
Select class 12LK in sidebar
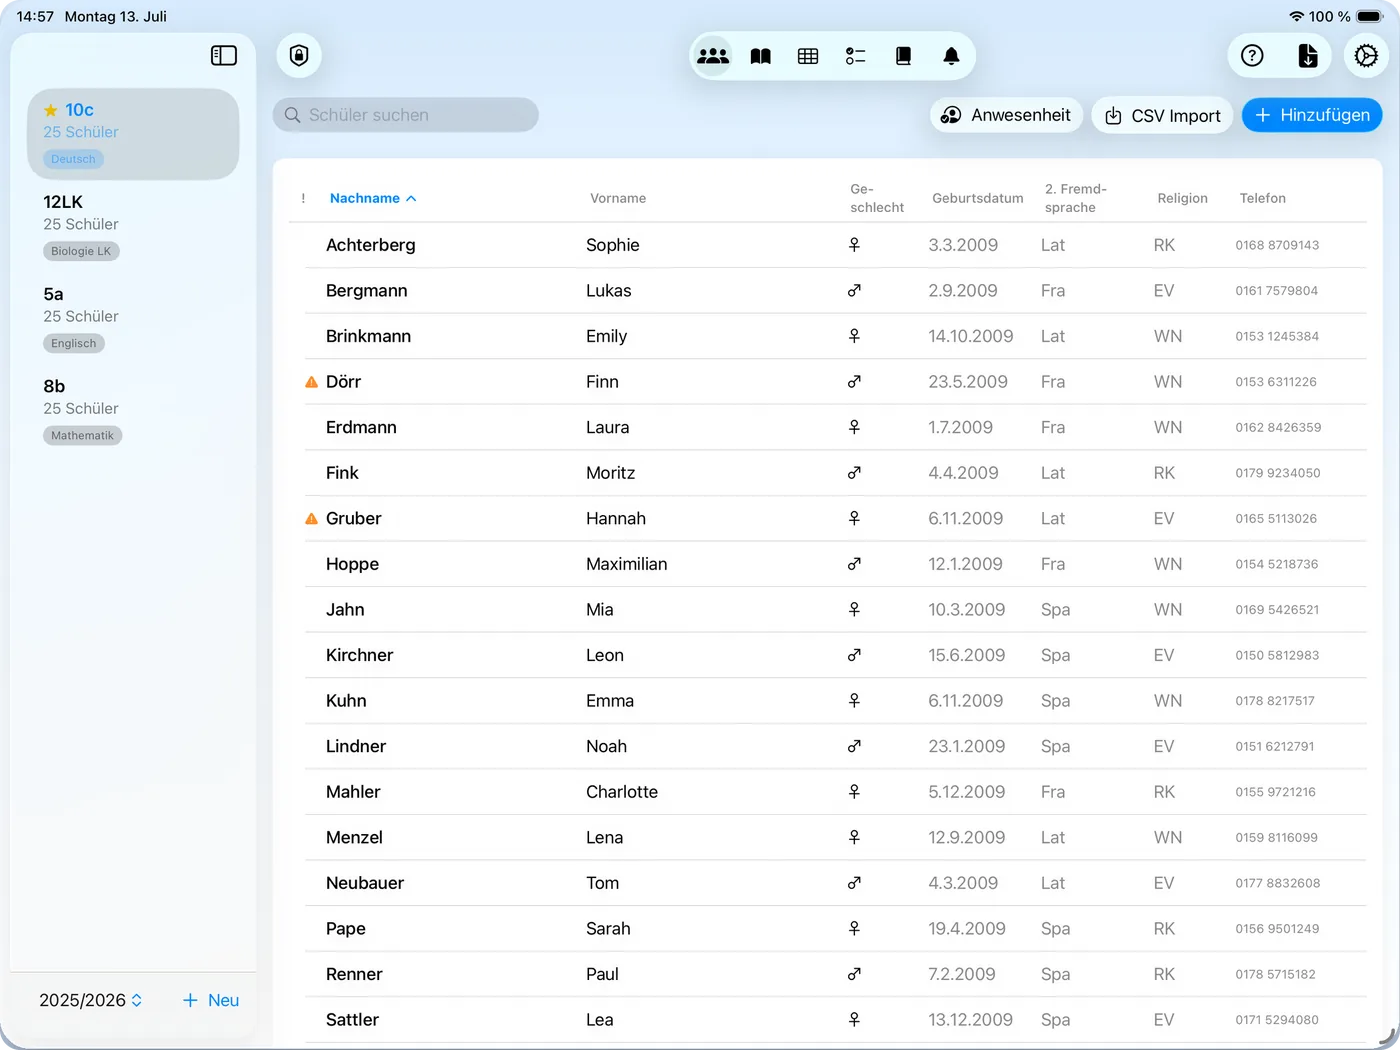[133, 226]
